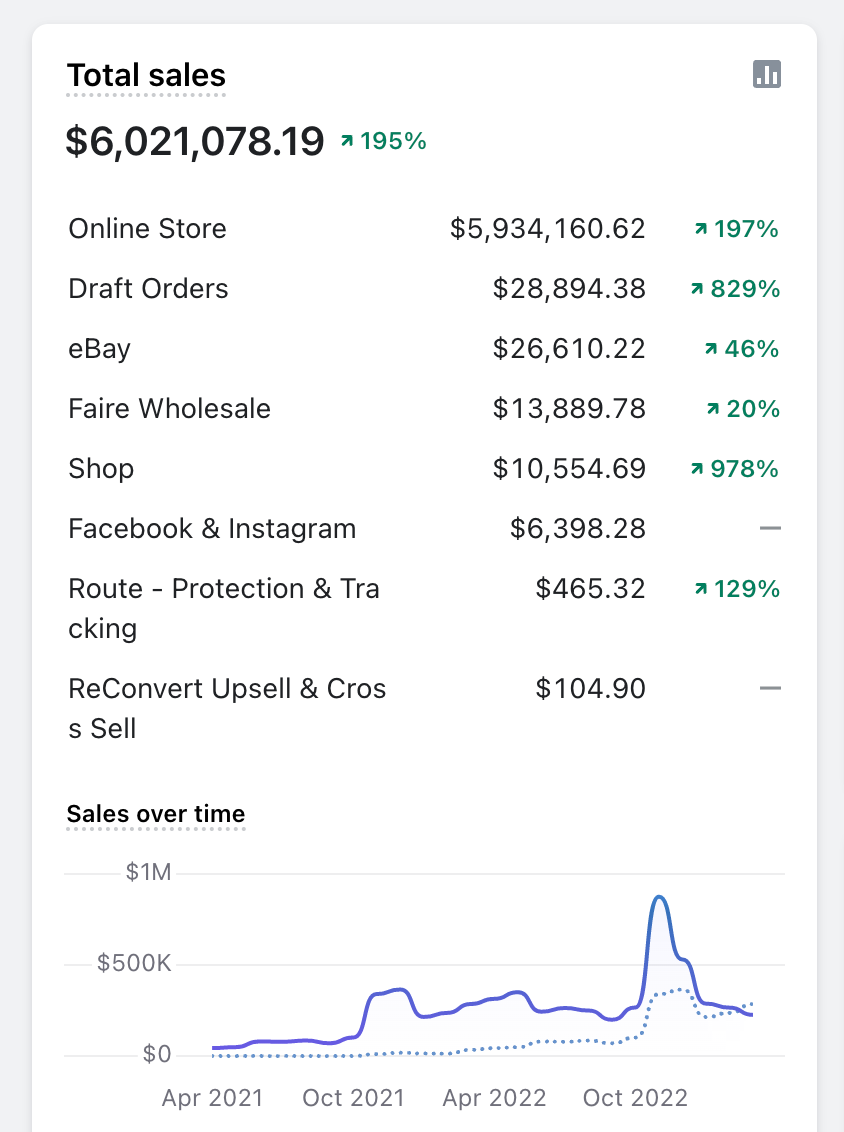The image size is (844, 1132).
Task: Click the sales peak on the chart line
Action: point(659,897)
